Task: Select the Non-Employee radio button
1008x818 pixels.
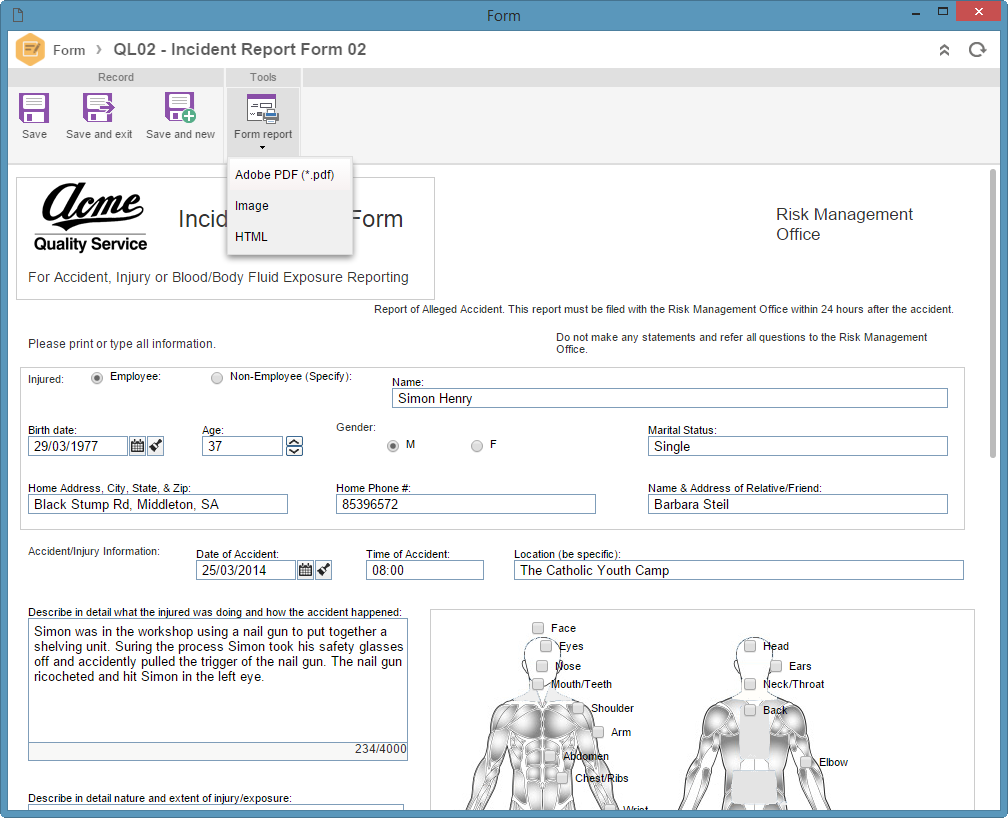Action: (217, 378)
